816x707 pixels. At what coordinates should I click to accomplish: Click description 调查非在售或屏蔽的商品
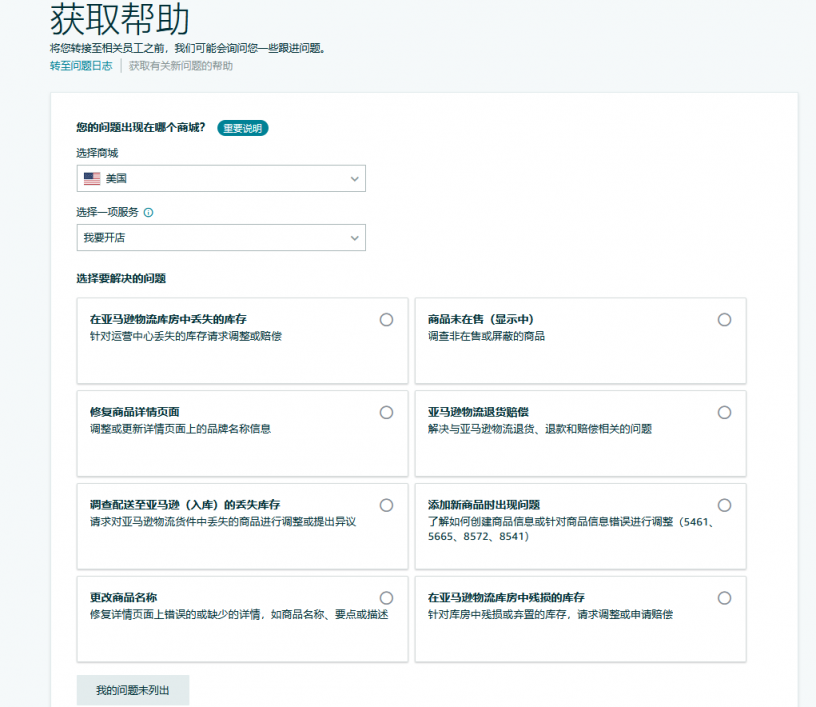pyautogui.click(x=486, y=336)
